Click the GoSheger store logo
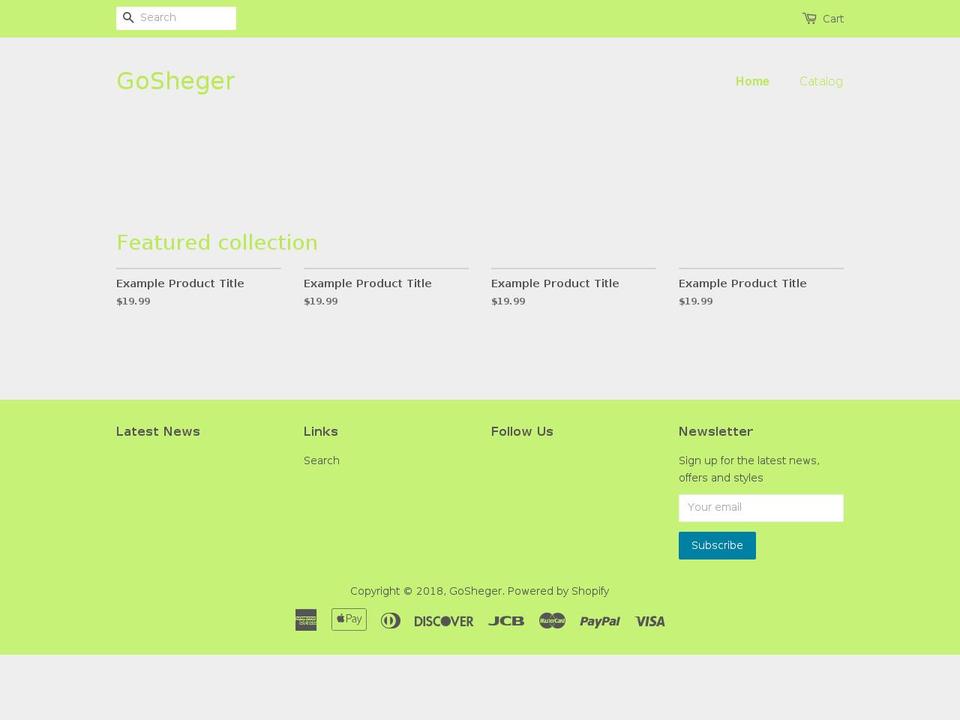This screenshot has width=960, height=720. coord(176,81)
